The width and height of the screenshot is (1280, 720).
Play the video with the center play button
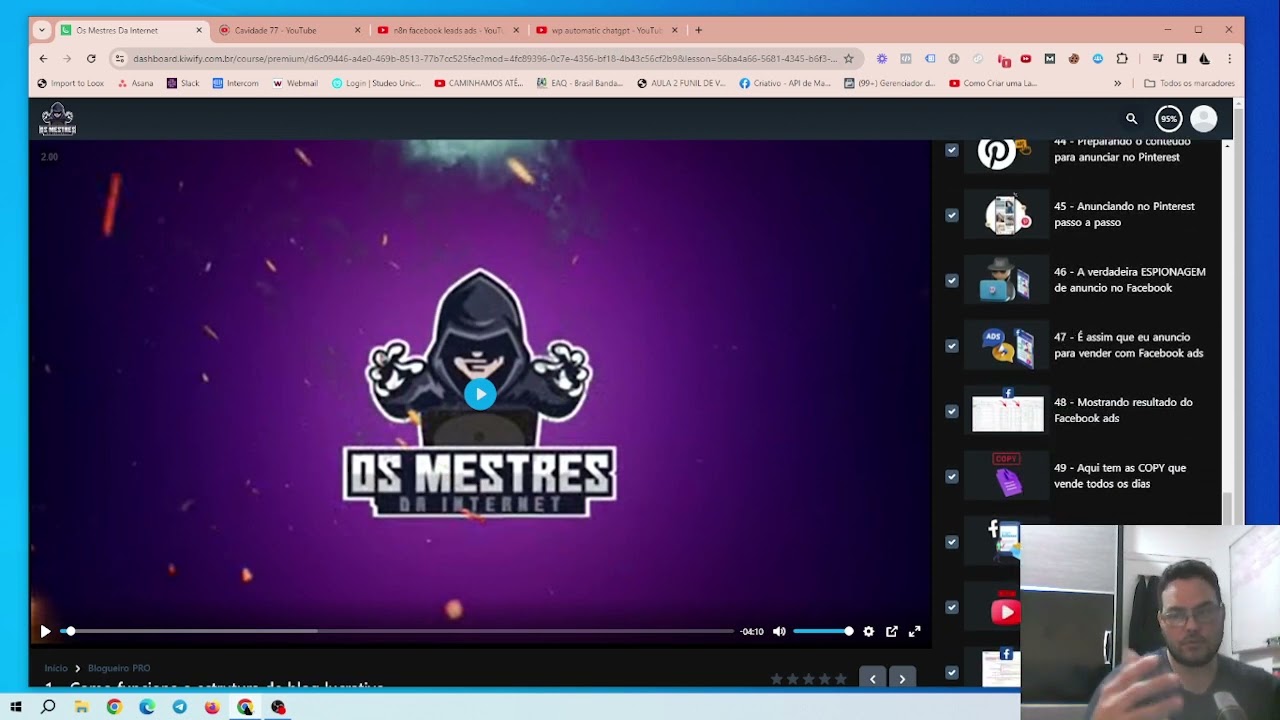click(x=480, y=394)
